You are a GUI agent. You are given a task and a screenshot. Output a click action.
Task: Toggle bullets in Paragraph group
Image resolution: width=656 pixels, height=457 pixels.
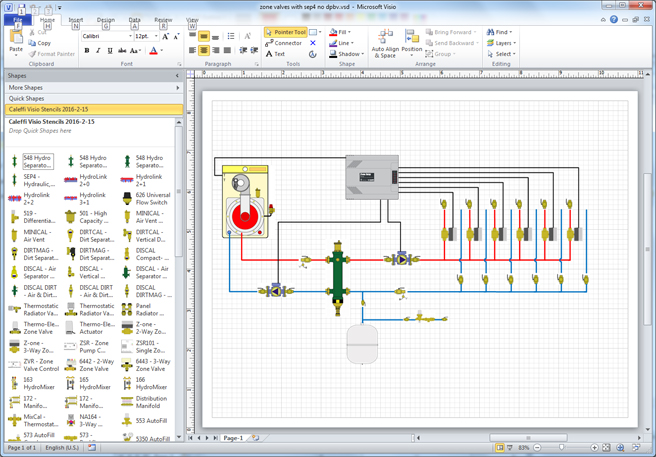tap(231, 36)
